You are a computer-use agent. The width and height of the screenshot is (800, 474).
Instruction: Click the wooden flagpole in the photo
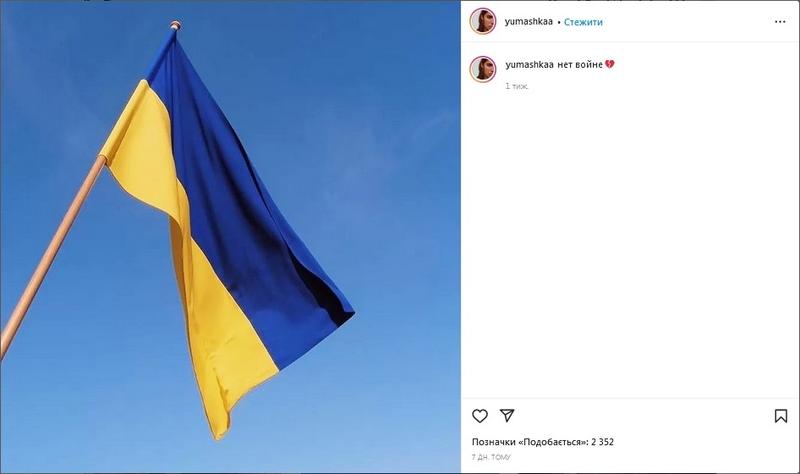(x=51, y=255)
